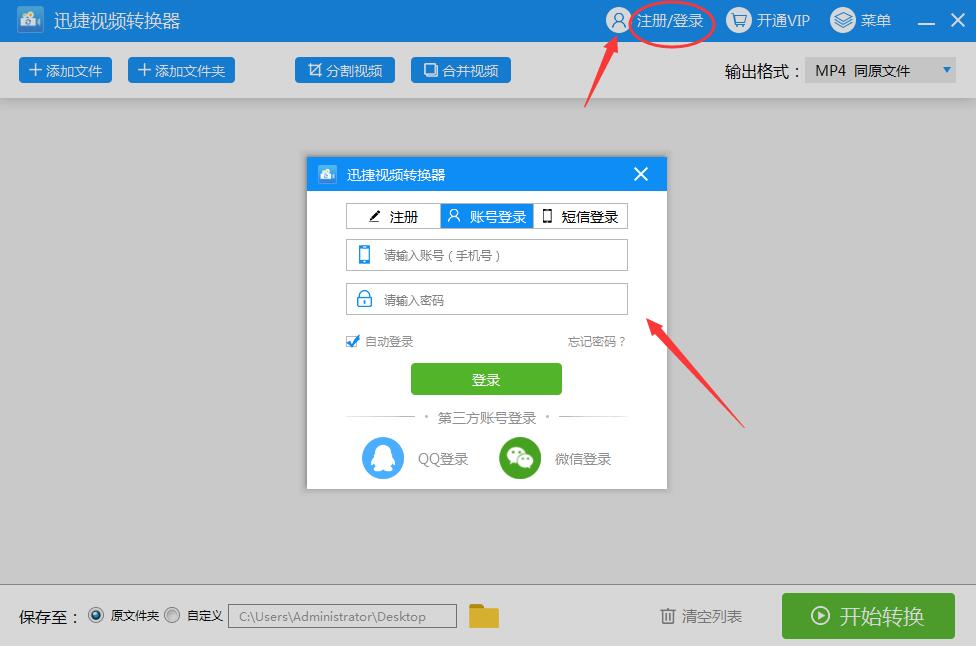Select the Split Video (分割视频) tool
The width and height of the screenshot is (976, 646).
(x=344, y=70)
